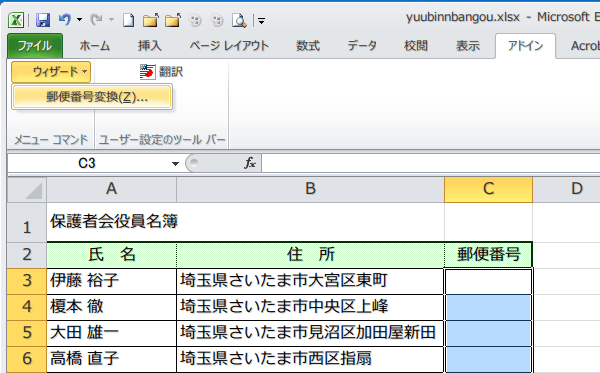Expand the Name Box dropdown arrow
This screenshot has height=373, width=600.
click(175, 164)
